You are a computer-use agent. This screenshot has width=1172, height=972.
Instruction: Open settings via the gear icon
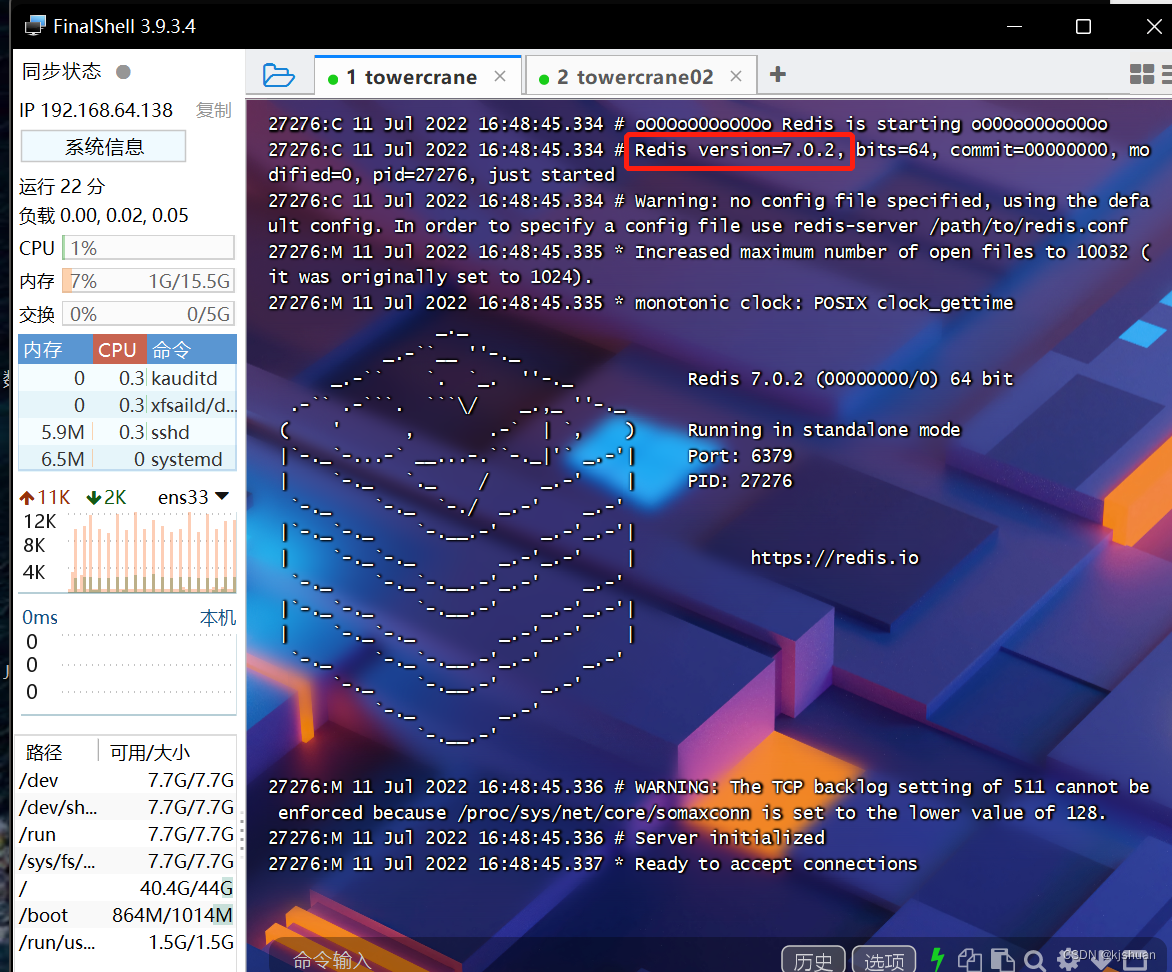1067,958
